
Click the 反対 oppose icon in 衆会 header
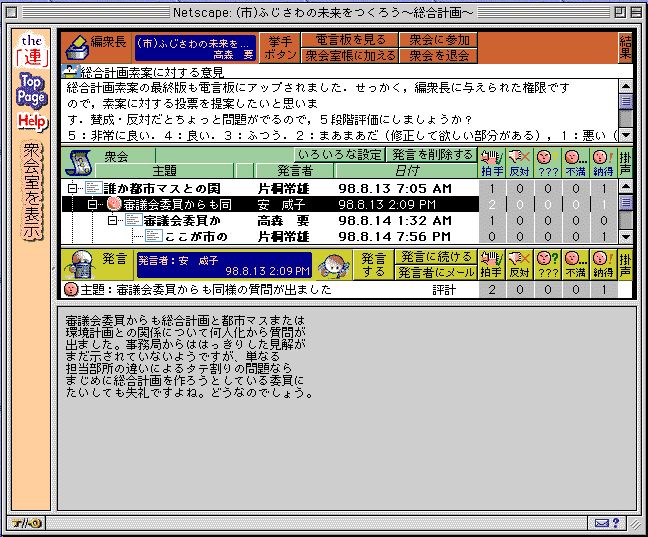coord(518,161)
